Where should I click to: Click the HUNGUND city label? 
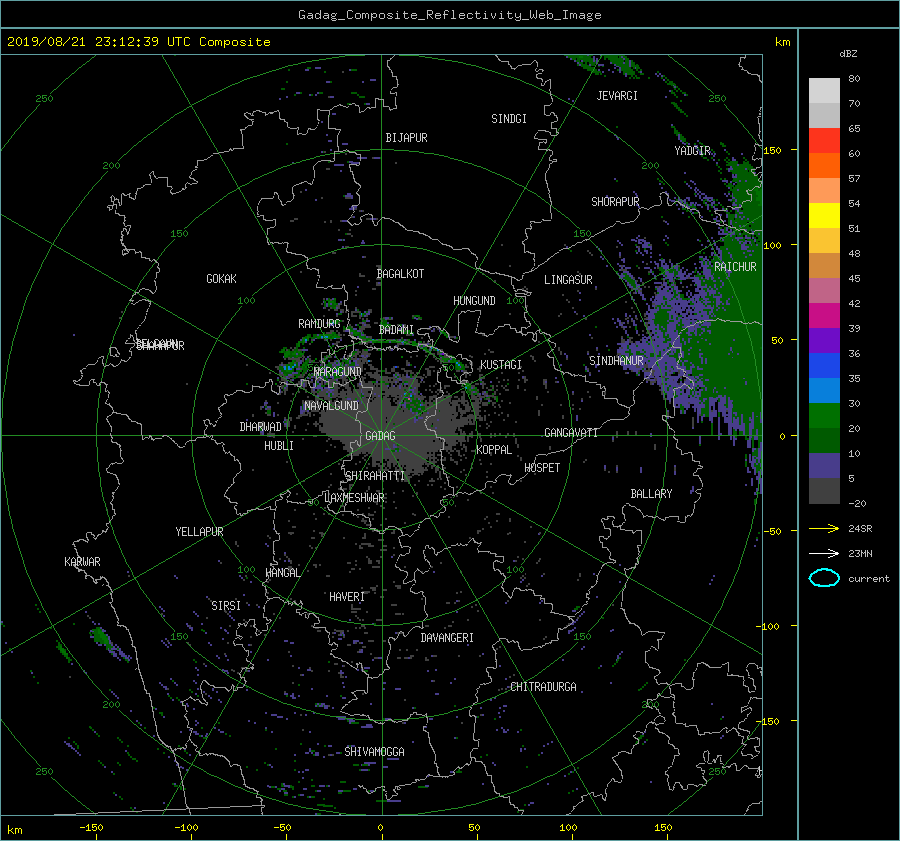[x=474, y=300]
